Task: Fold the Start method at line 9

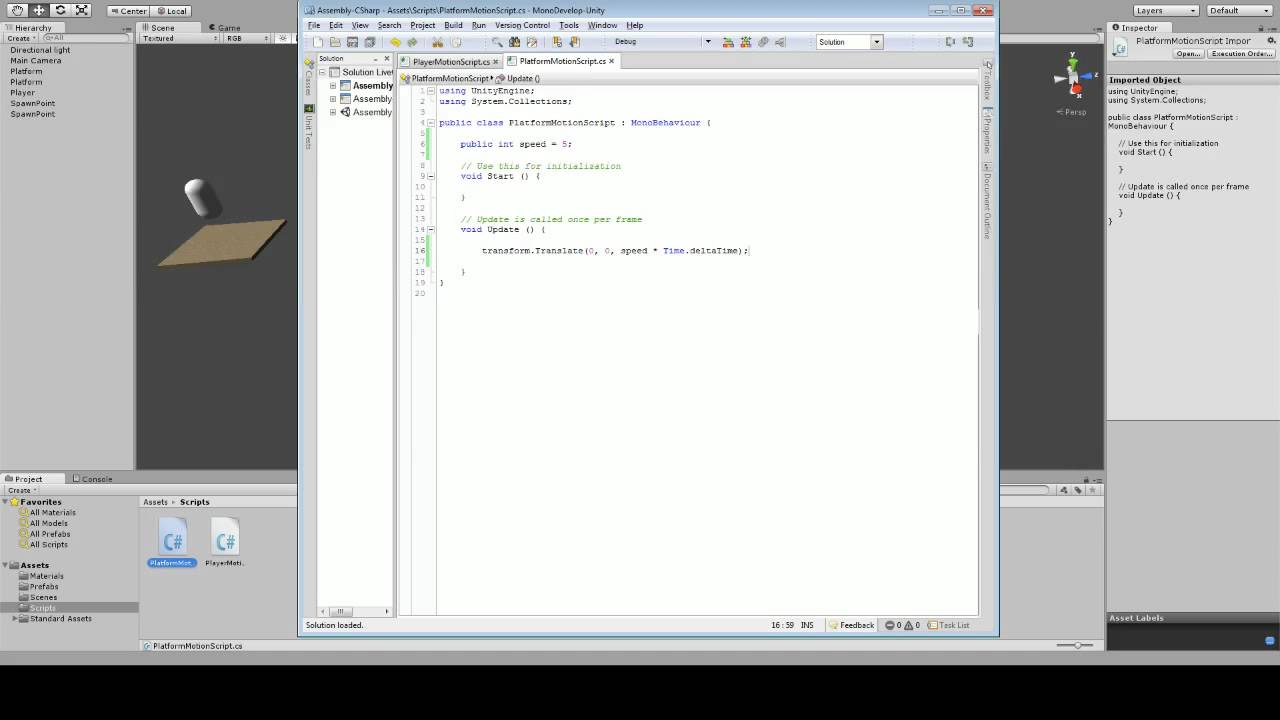Action: (431, 176)
